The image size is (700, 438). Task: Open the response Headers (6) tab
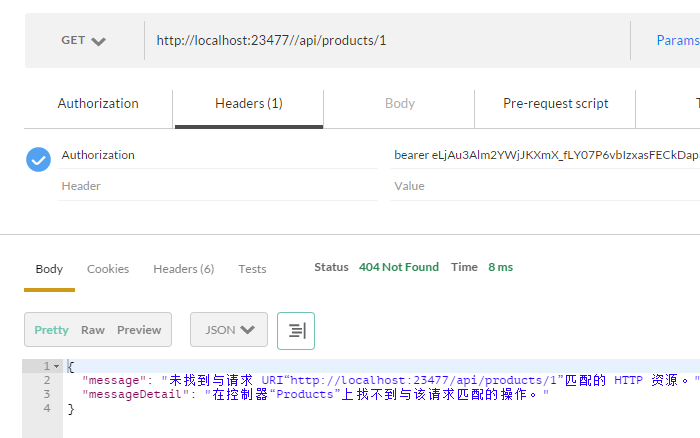tap(183, 269)
